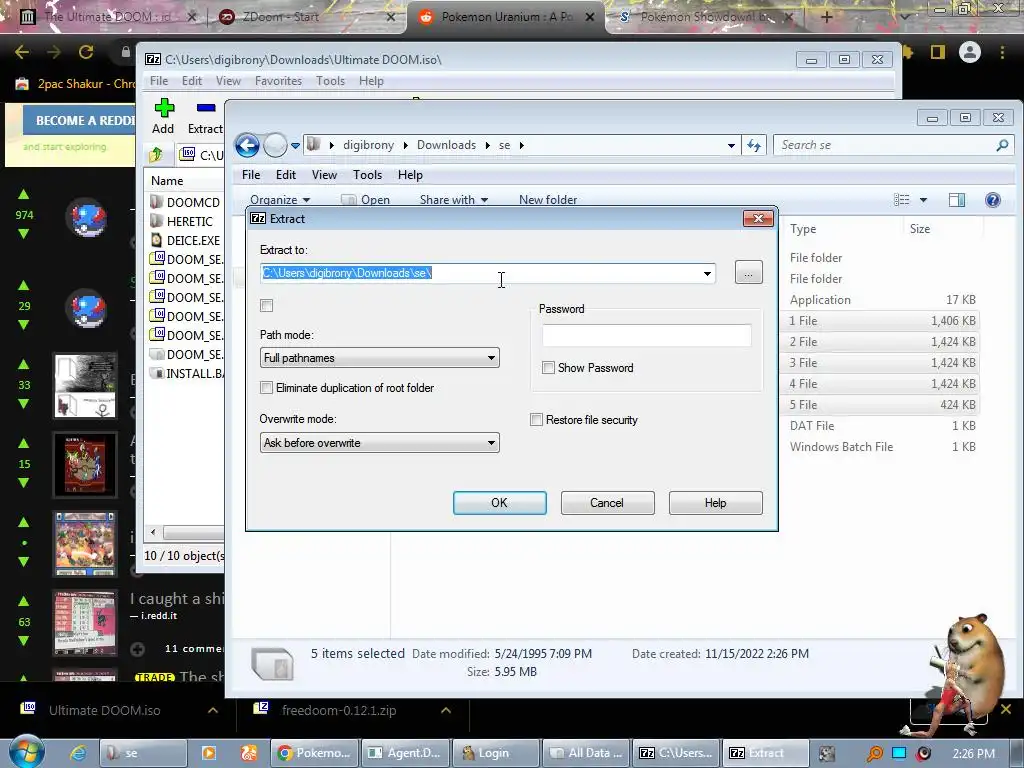Open the view options dropdown arrow
The height and width of the screenshot is (768, 1024).
coord(923,200)
